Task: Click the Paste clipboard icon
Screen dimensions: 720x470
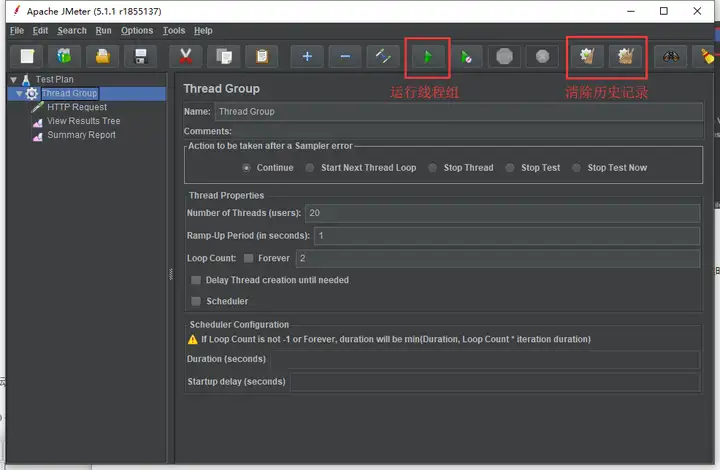Action: (262, 56)
